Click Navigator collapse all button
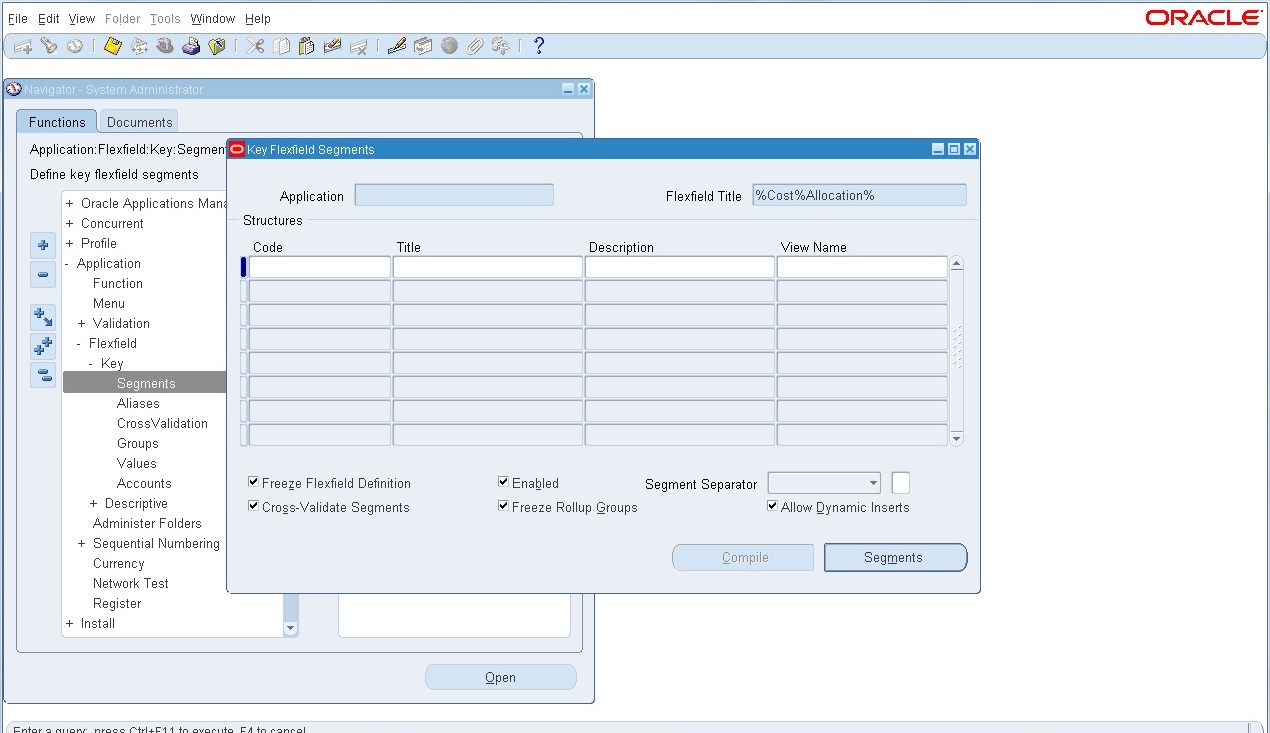Viewport: 1270px width, 733px height. [43, 375]
